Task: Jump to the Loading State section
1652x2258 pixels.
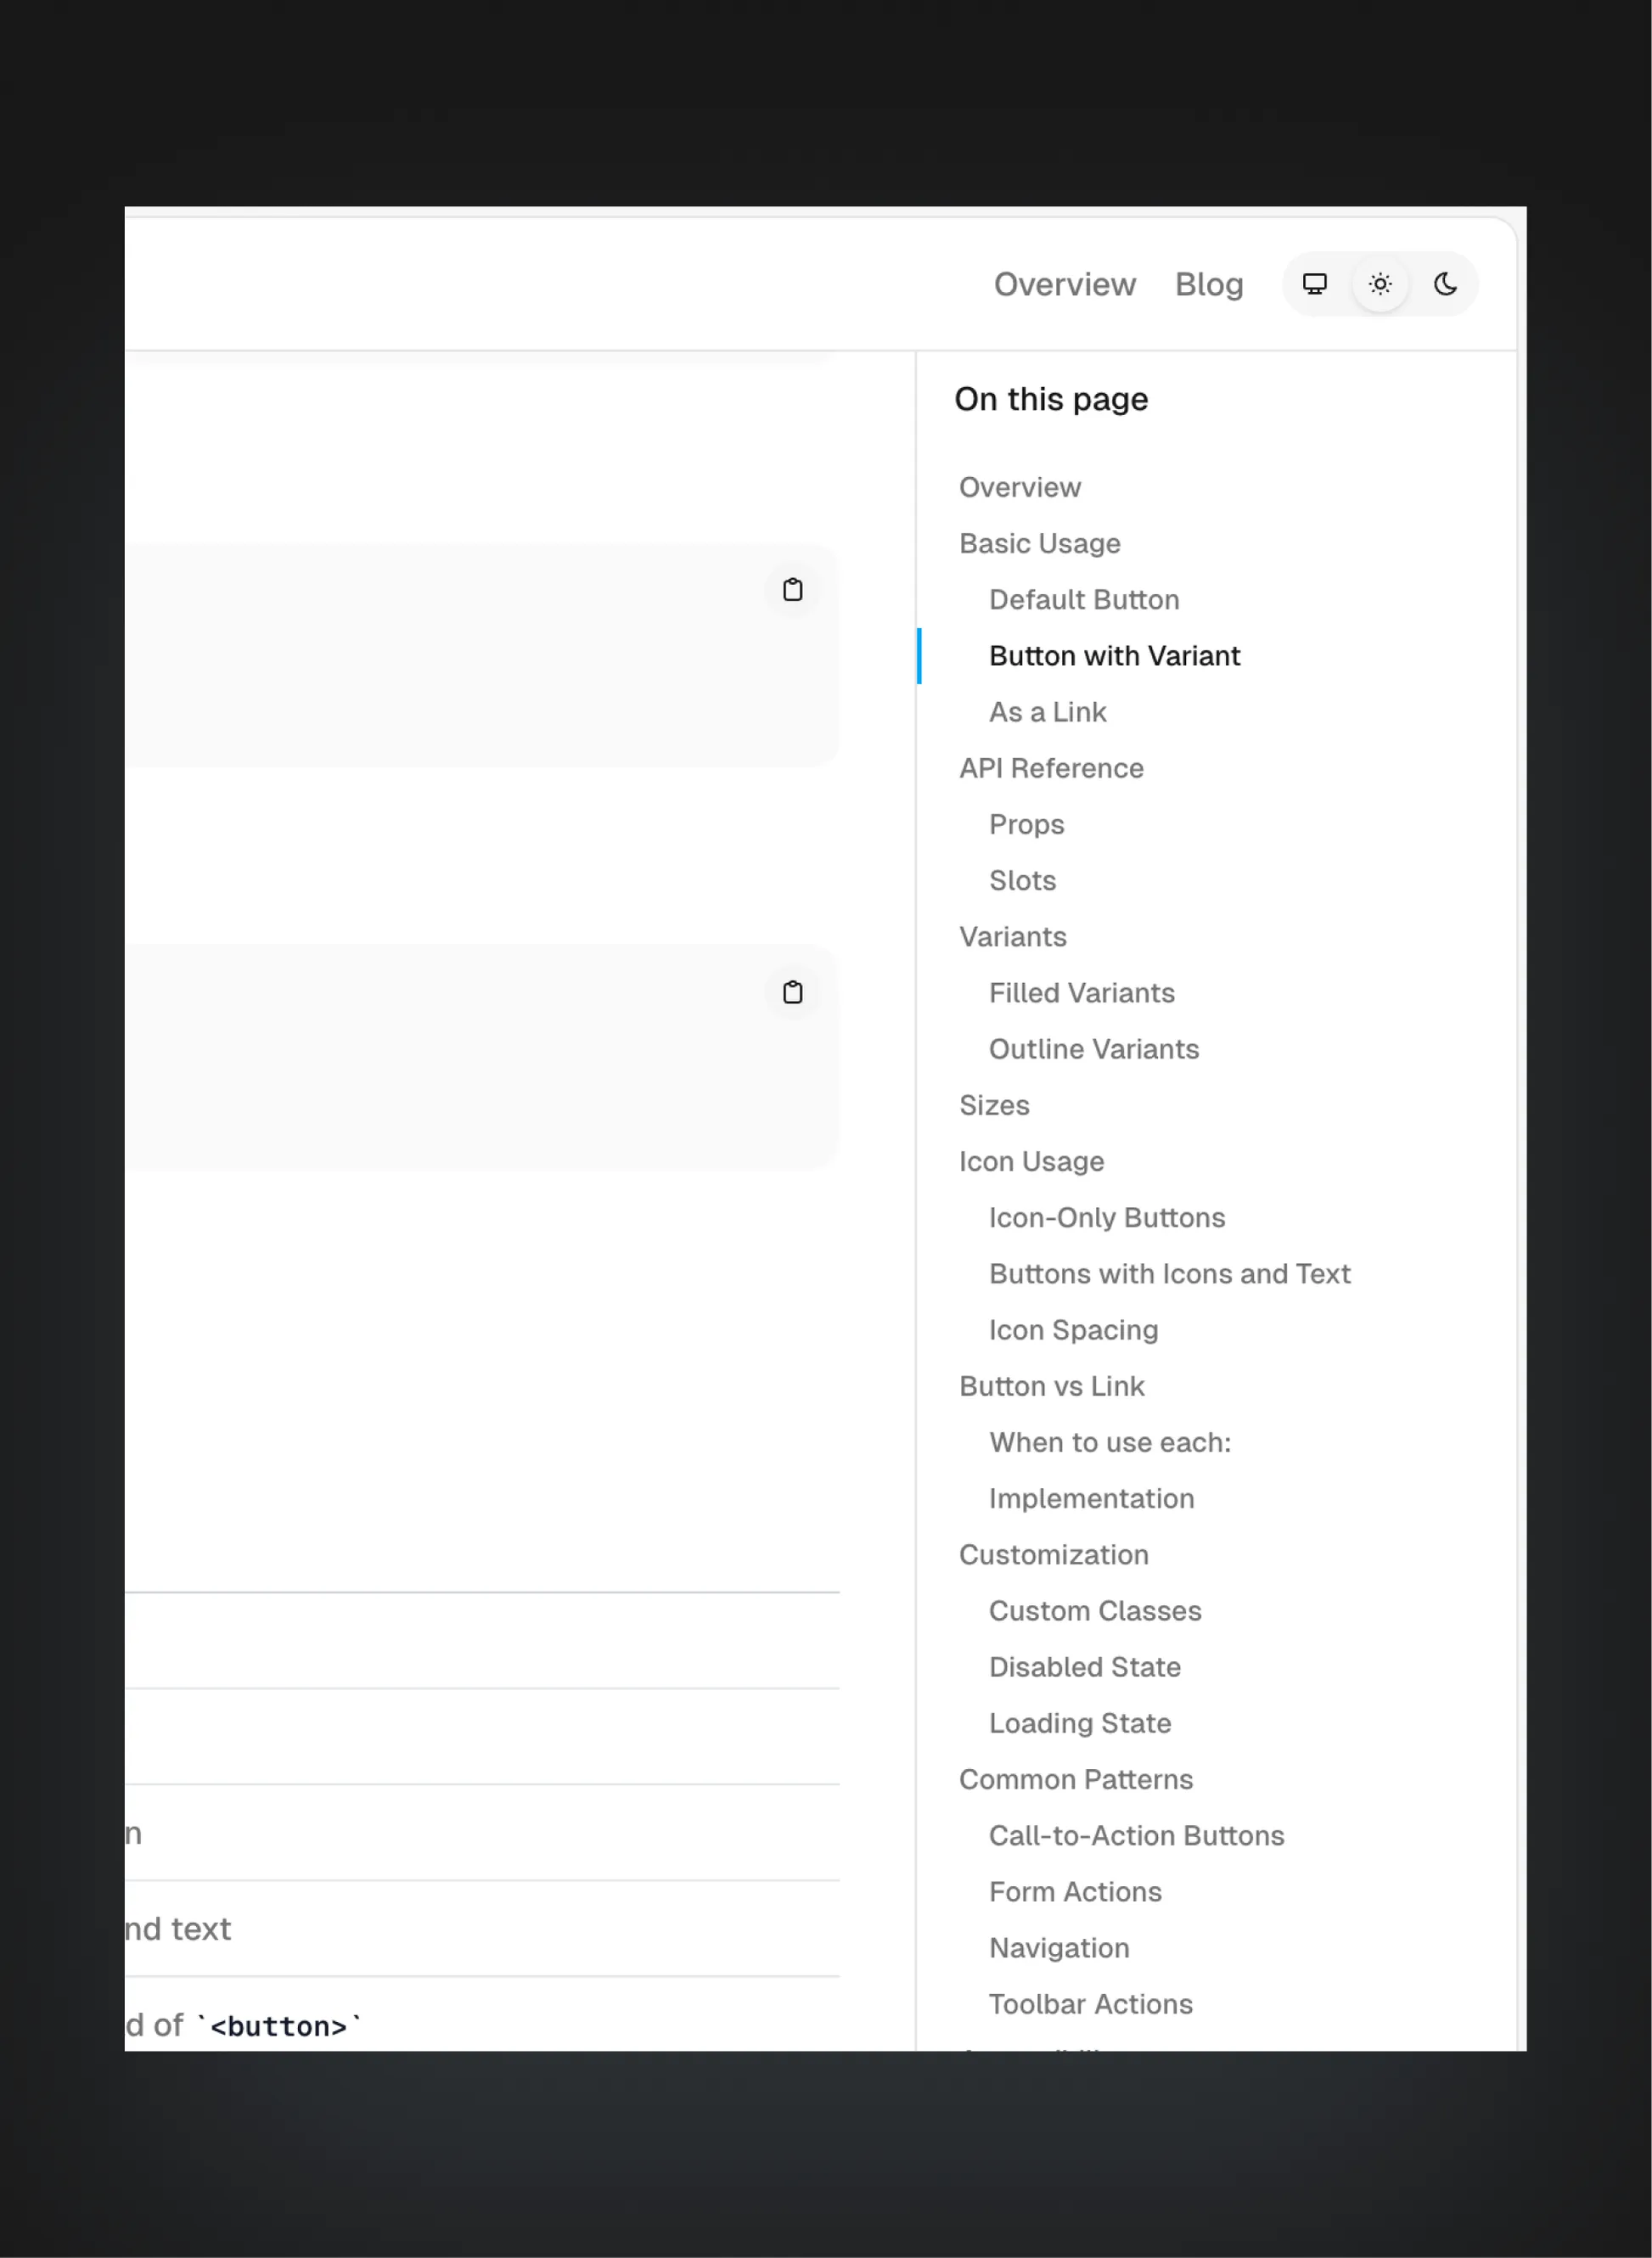Action: click(1080, 1723)
